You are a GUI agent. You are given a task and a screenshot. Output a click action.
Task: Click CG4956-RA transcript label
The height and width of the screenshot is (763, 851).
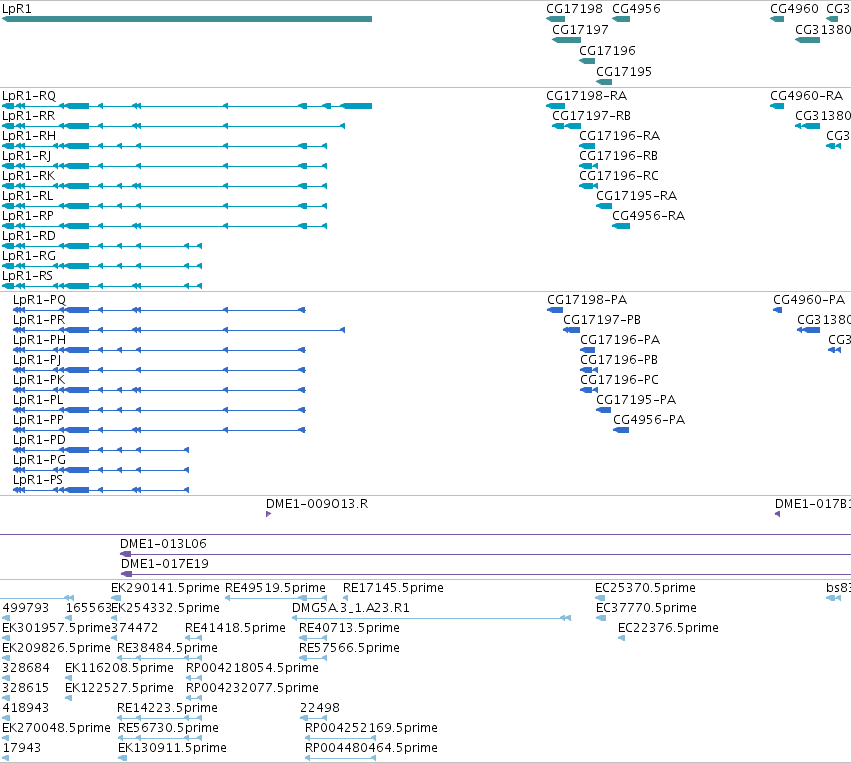click(x=649, y=216)
